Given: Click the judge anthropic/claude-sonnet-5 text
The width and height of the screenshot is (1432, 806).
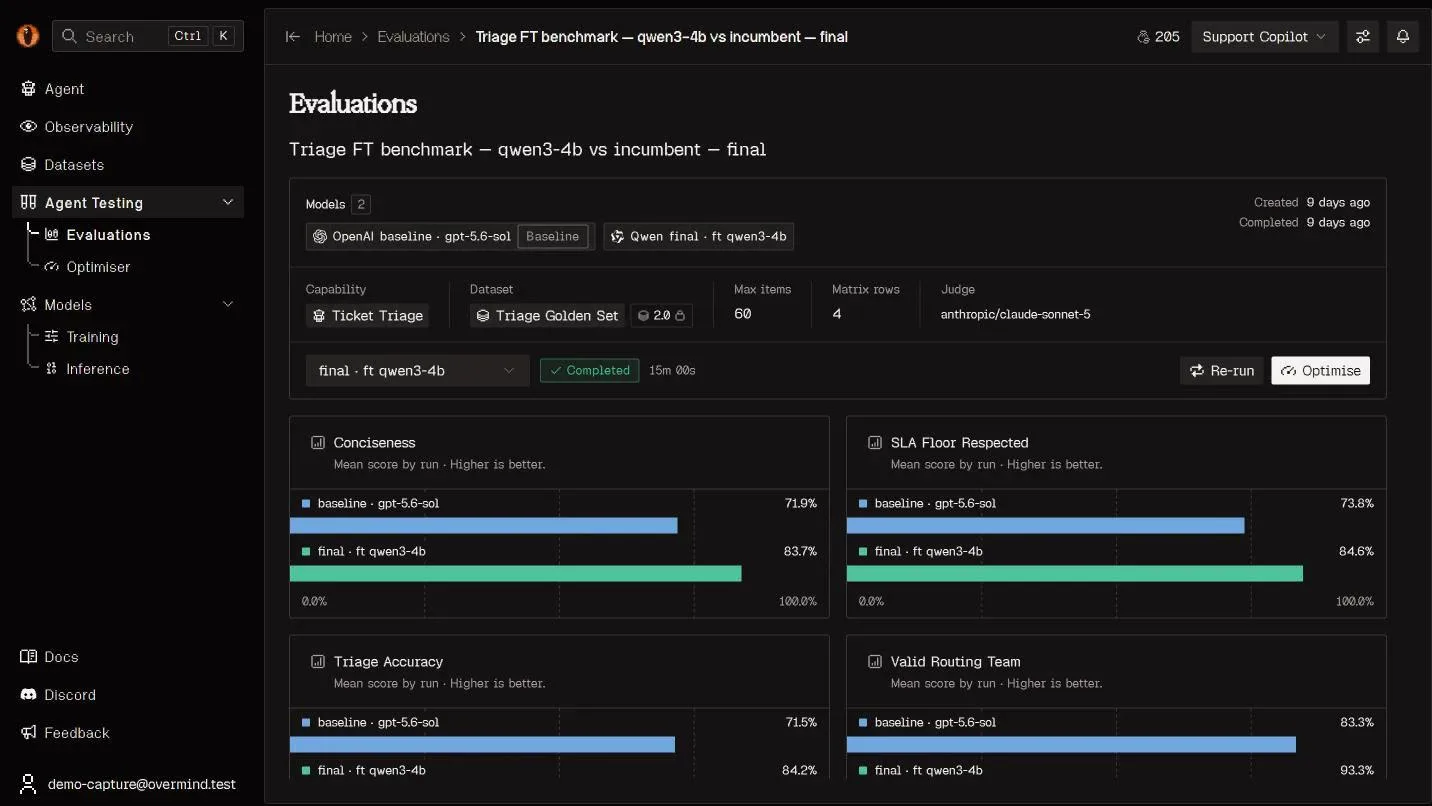Looking at the screenshot, I should pyautogui.click(x=1015, y=315).
